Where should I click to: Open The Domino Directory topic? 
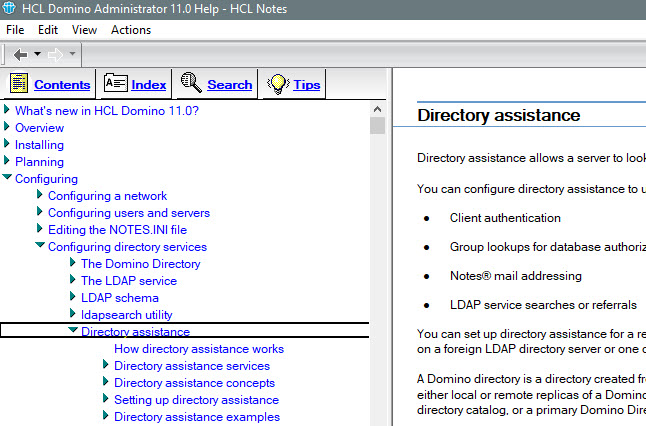(140, 264)
